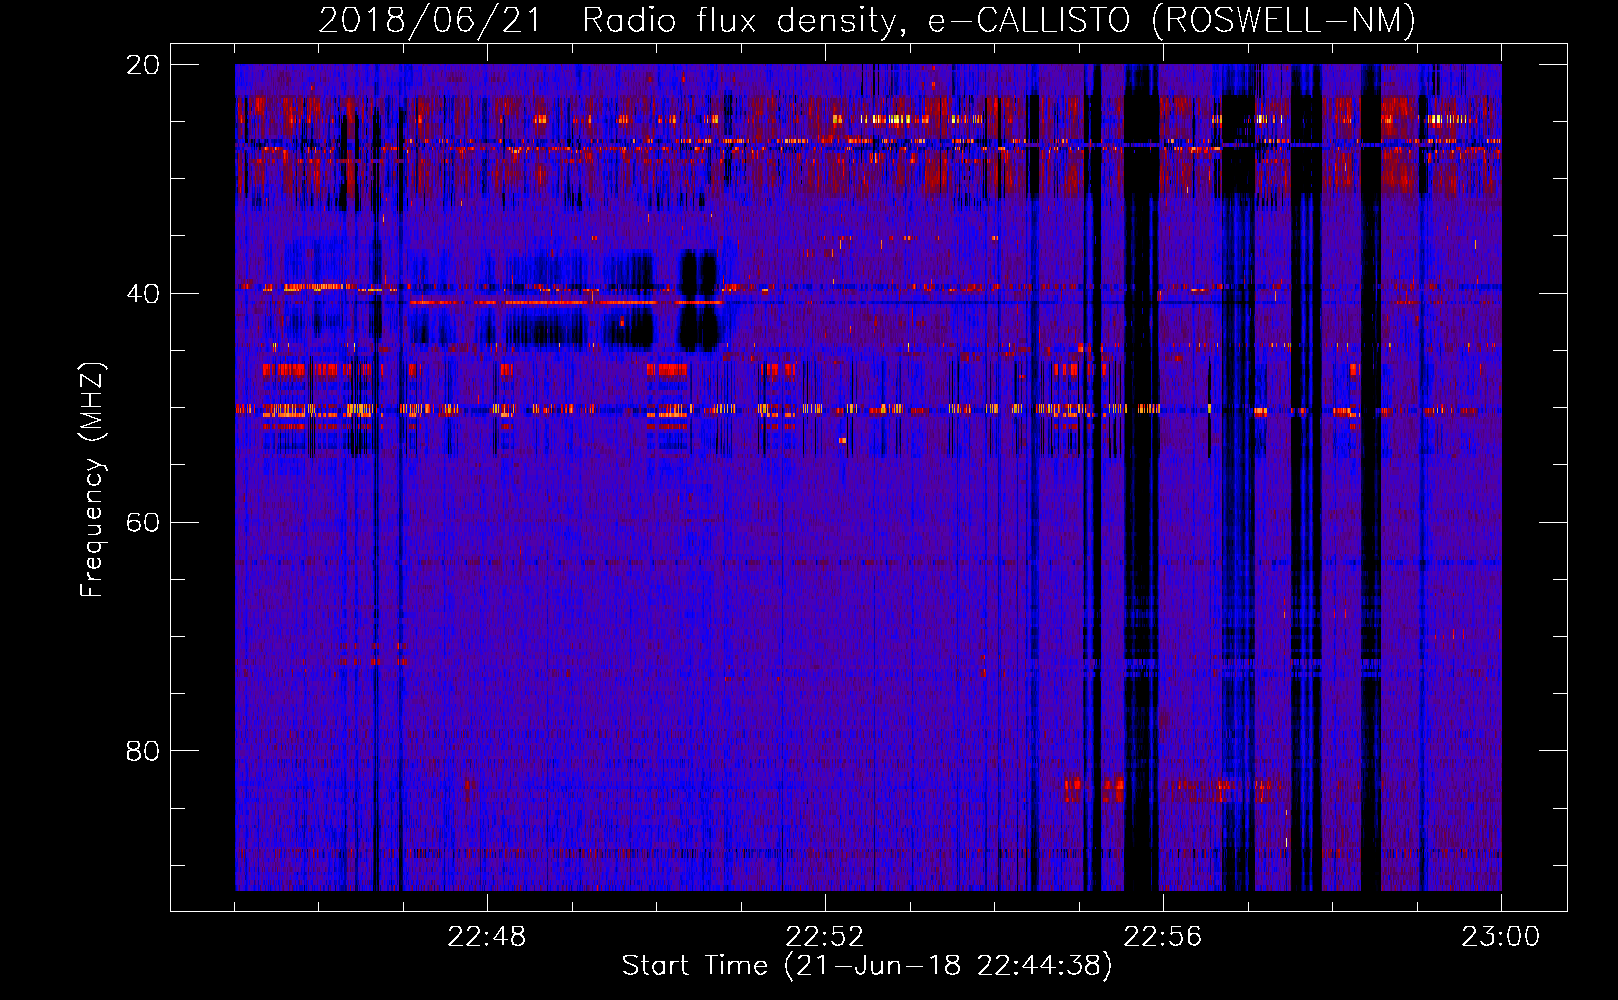The height and width of the screenshot is (1000, 1618).
Task: Click the "Frequency (MHZ)" axis label
Action: pos(91,480)
